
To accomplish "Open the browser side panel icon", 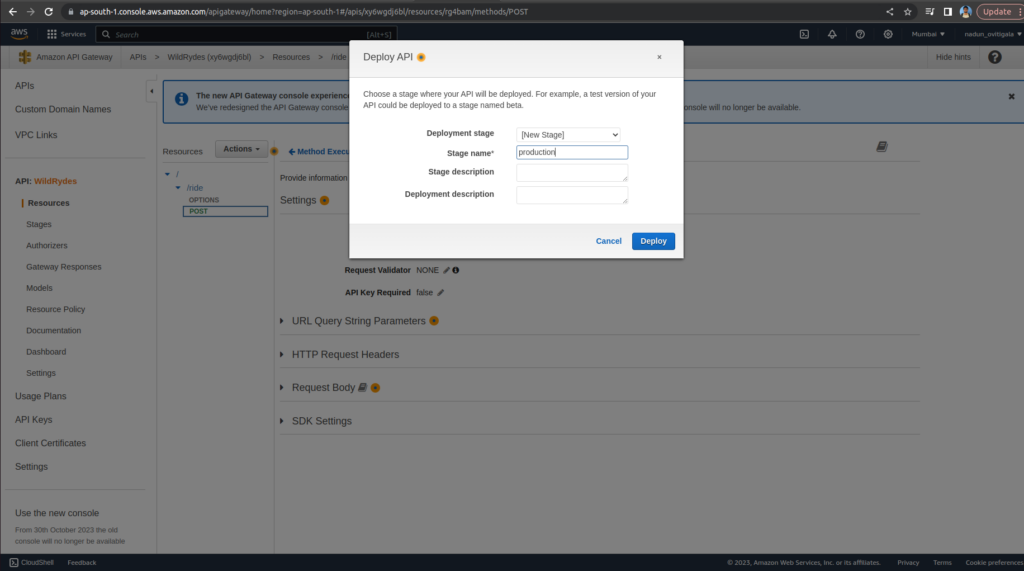I will point(948,12).
